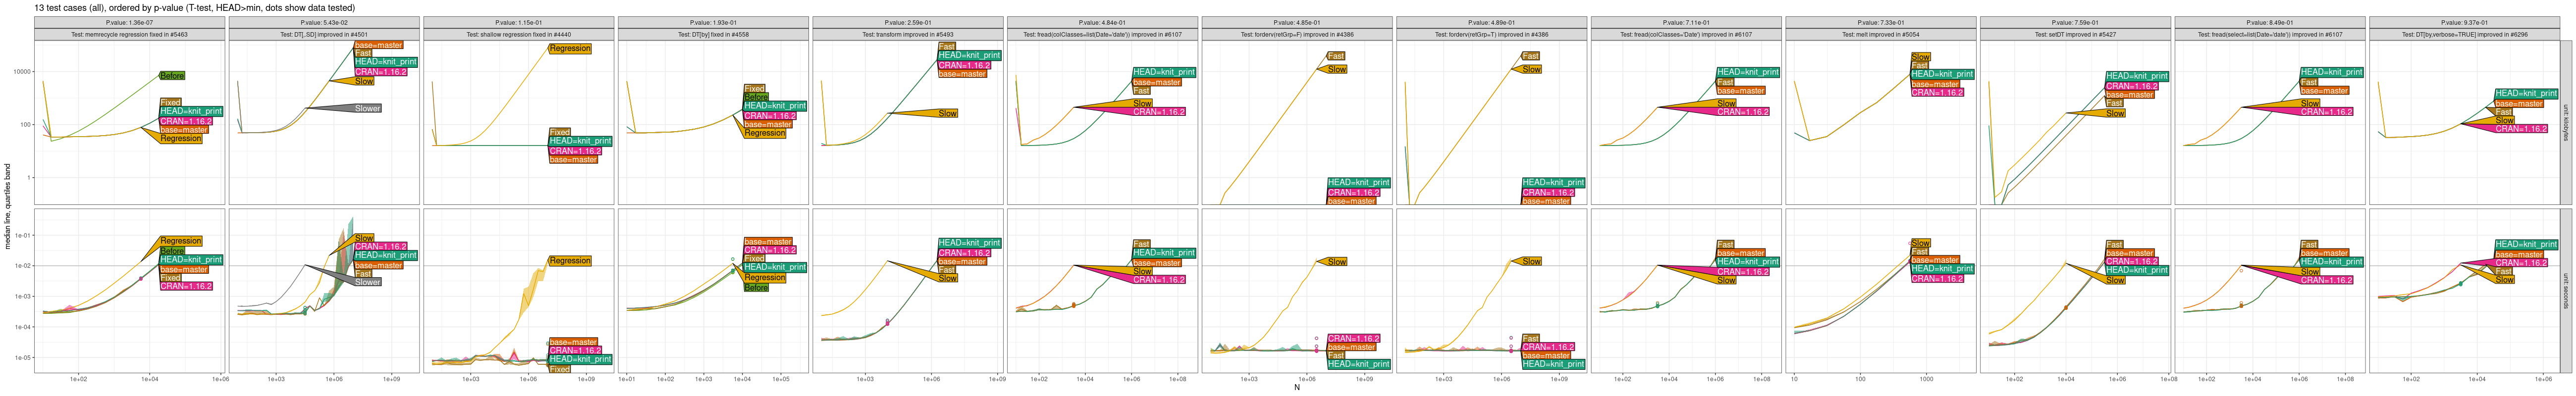Click the 'P.value: 1.36e-07' strip header
This screenshot has width=2576, height=396.
129,22
